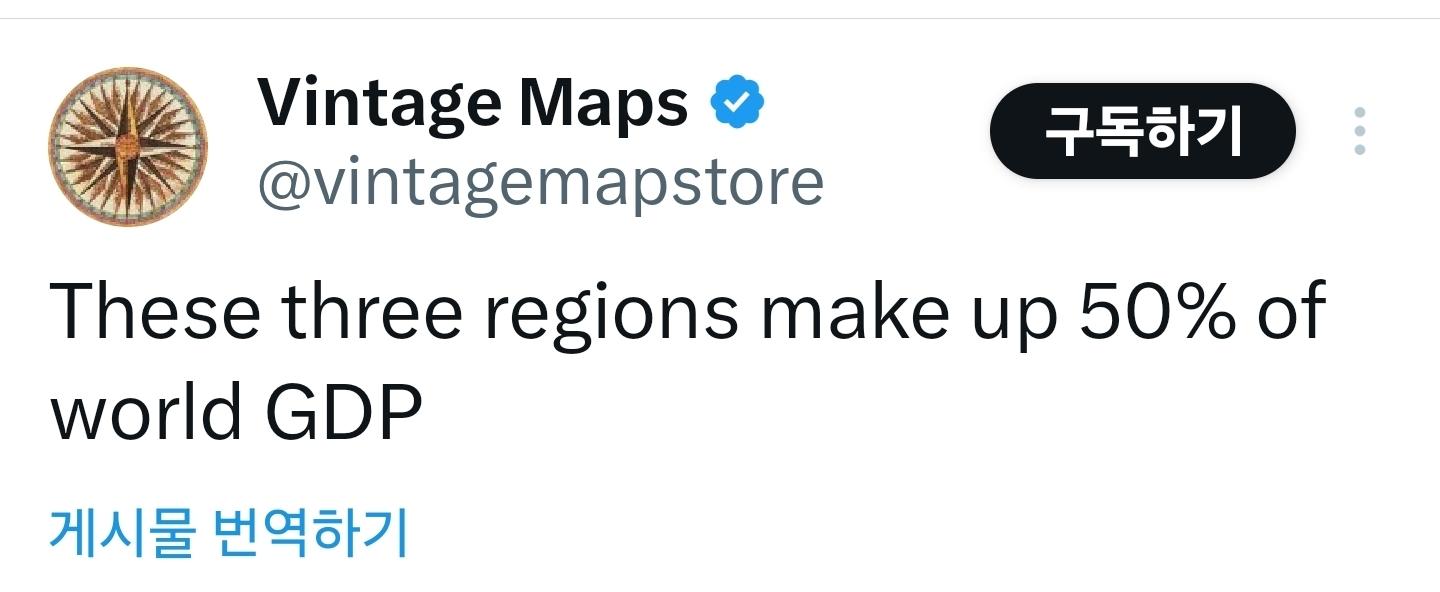Click the blue verified checkmark badge
The width and height of the screenshot is (1440, 592).
point(737,103)
